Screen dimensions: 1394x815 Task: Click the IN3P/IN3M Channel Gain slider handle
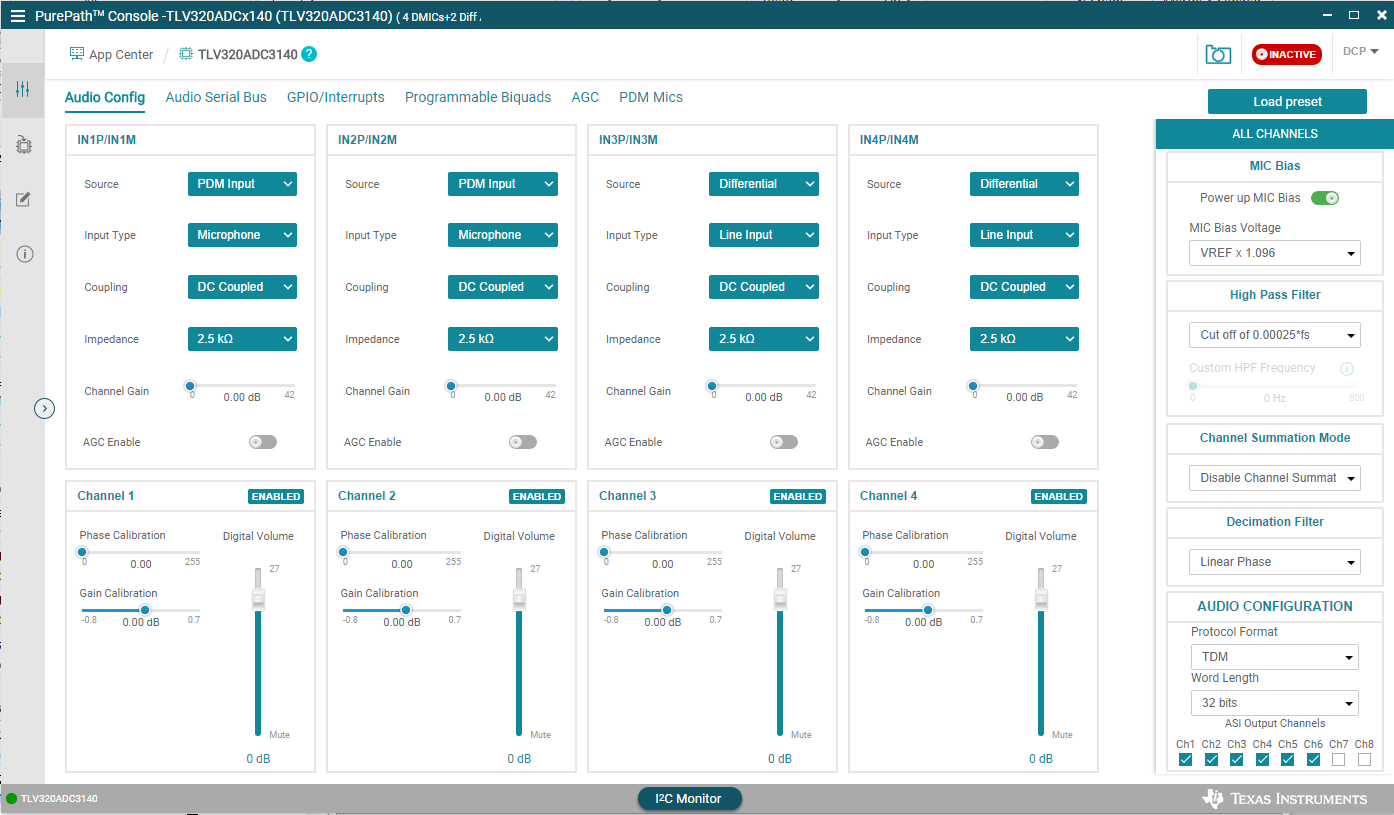[x=712, y=386]
